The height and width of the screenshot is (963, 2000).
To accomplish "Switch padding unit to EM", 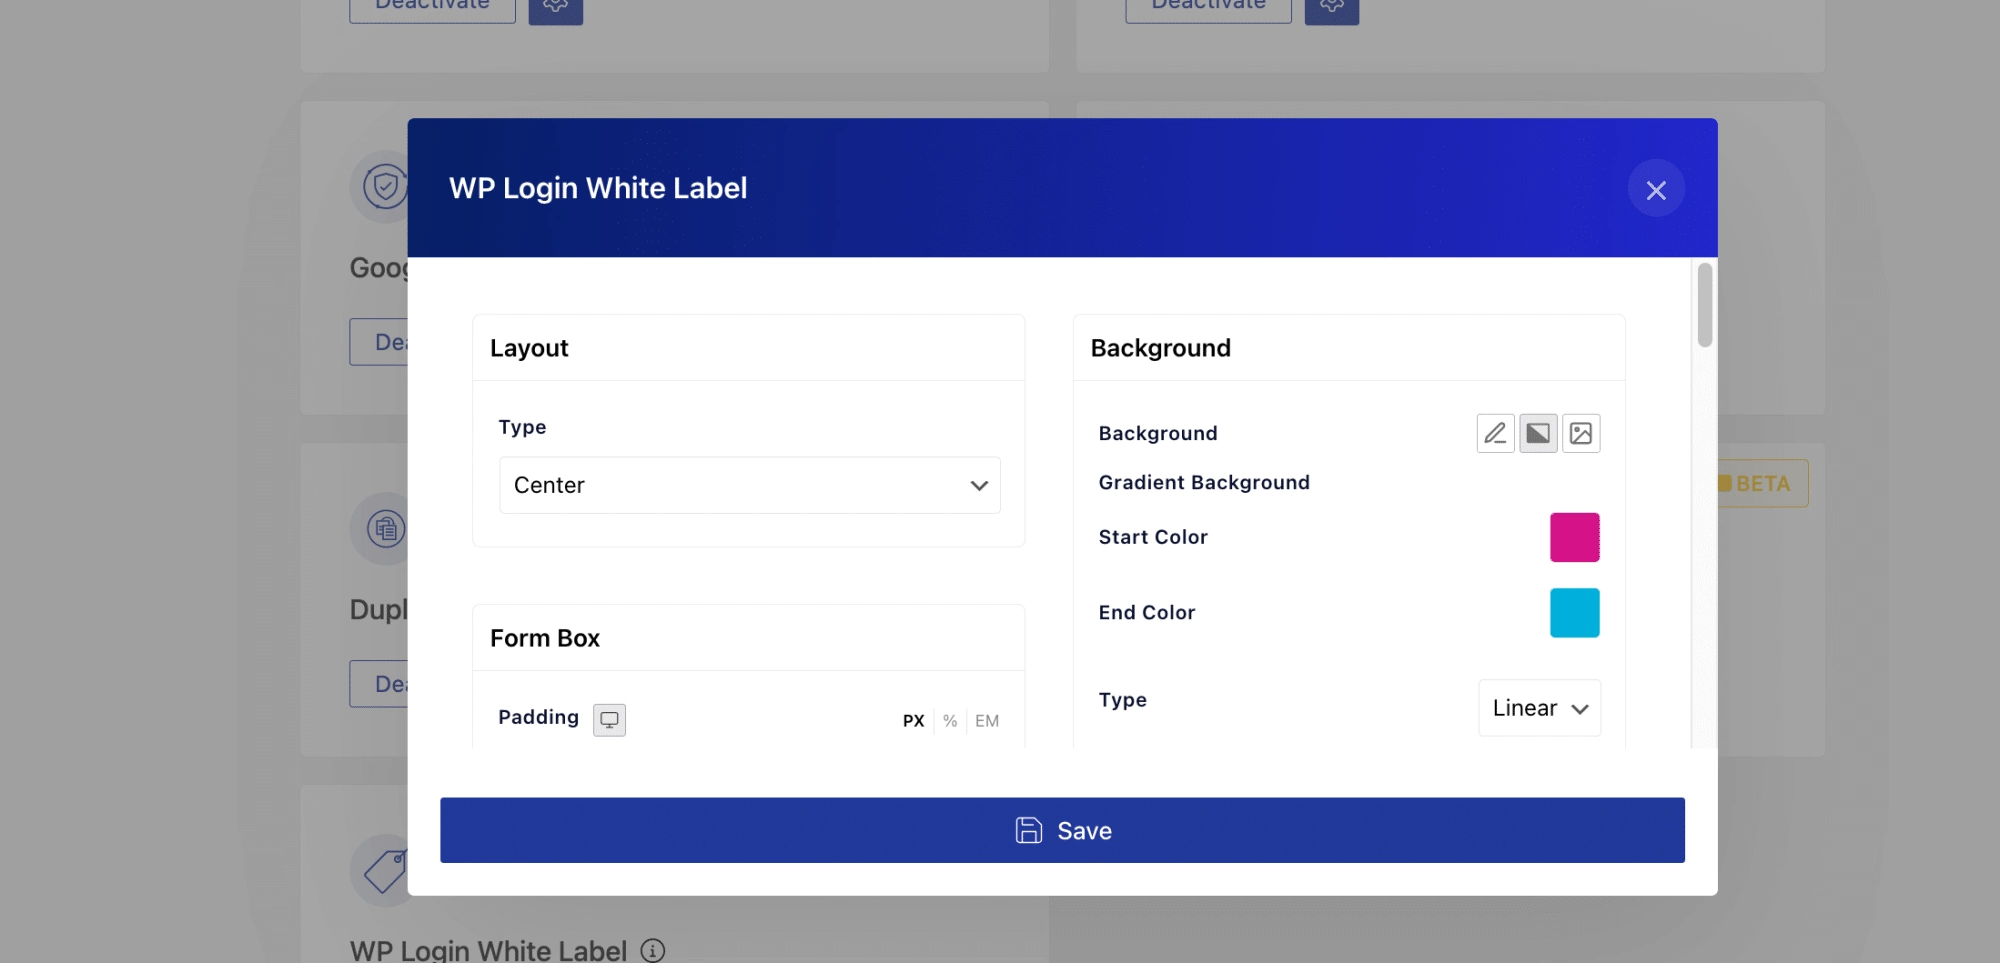I will tap(987, 720).
